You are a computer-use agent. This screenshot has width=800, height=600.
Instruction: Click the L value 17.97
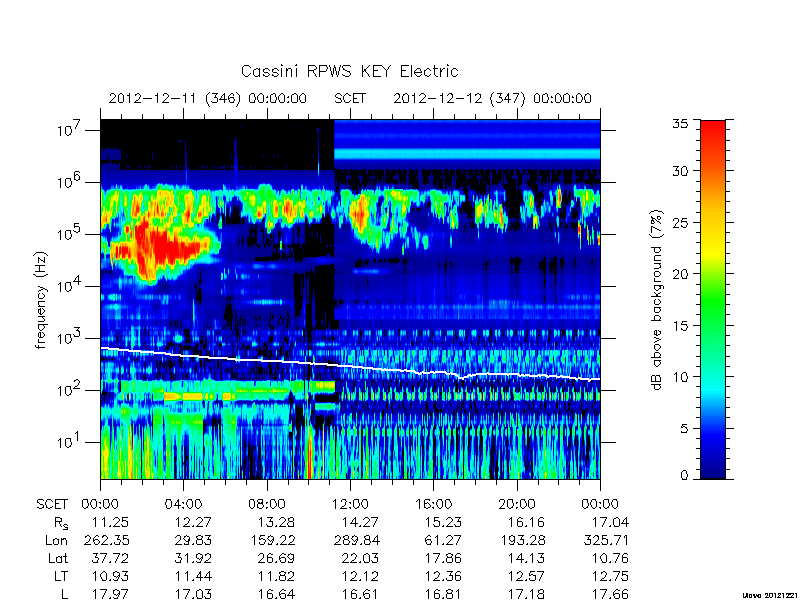pyautogui.click(x=110, y=594)
